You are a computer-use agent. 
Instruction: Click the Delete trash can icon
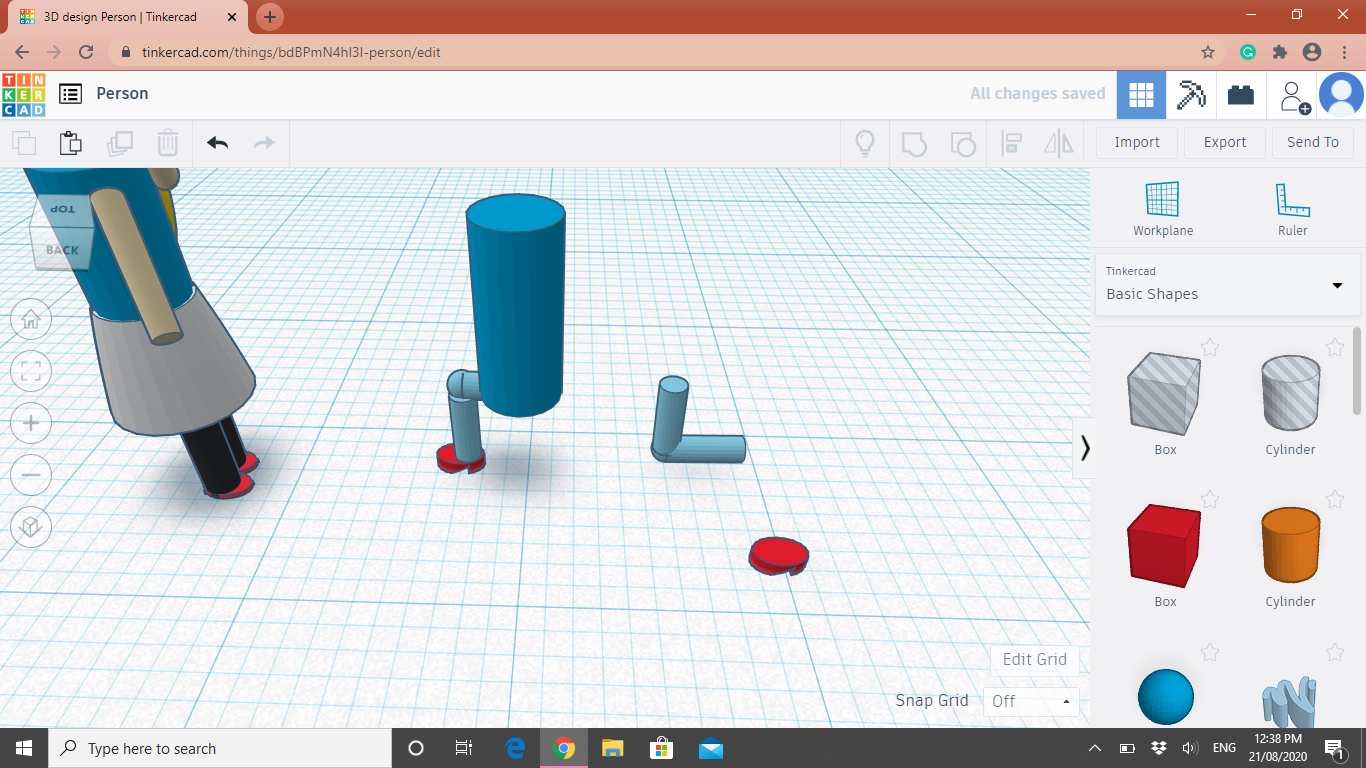(168, 143)
